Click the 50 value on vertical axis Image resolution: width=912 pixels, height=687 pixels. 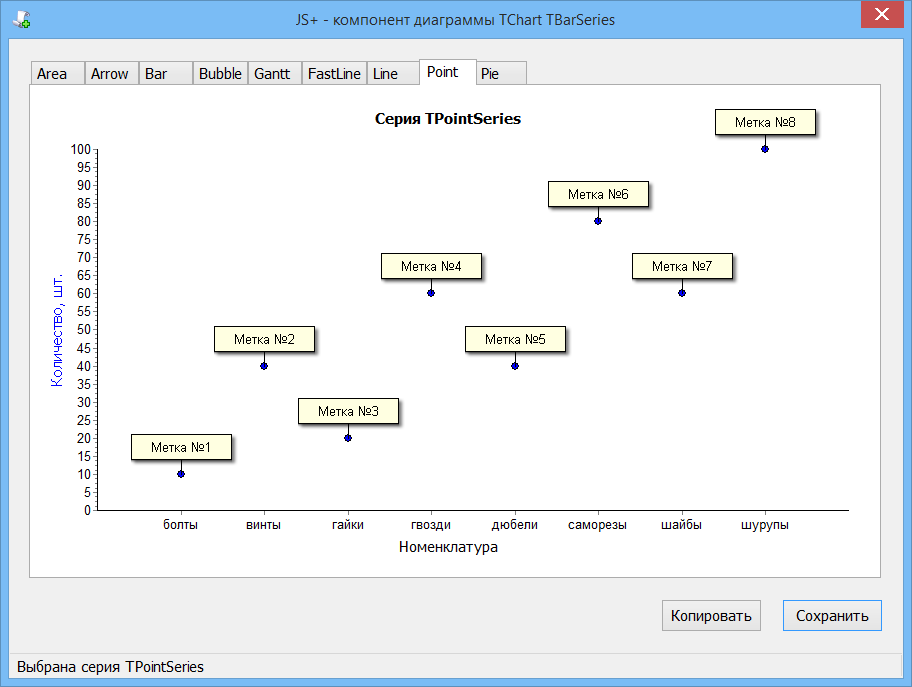point(84,329)
